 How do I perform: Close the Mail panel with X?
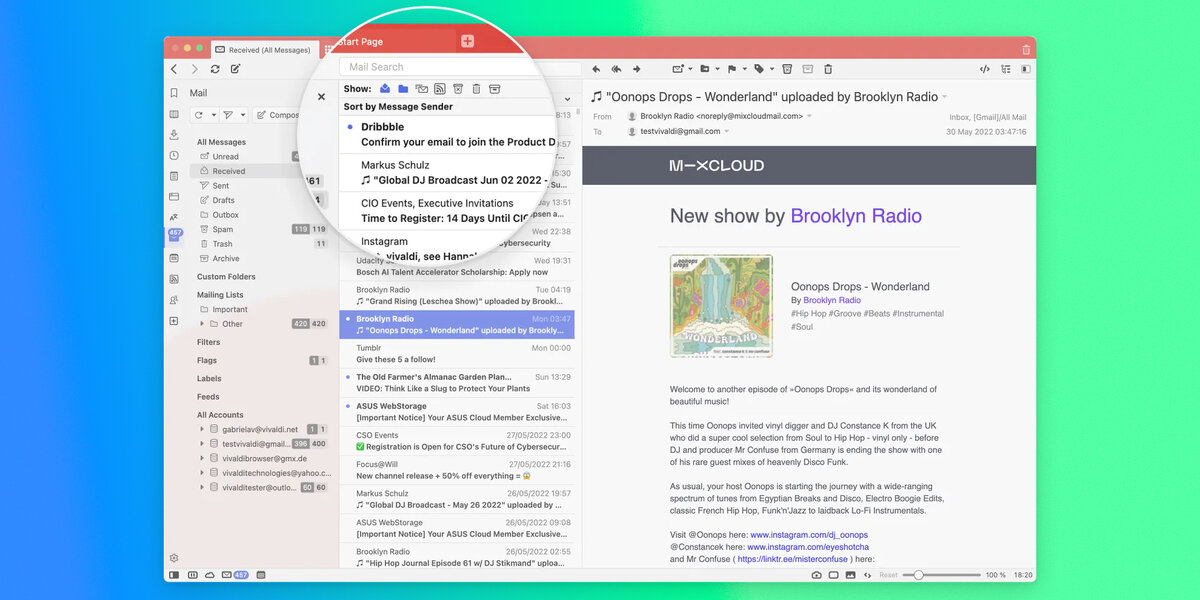click(x=321, y=97)
